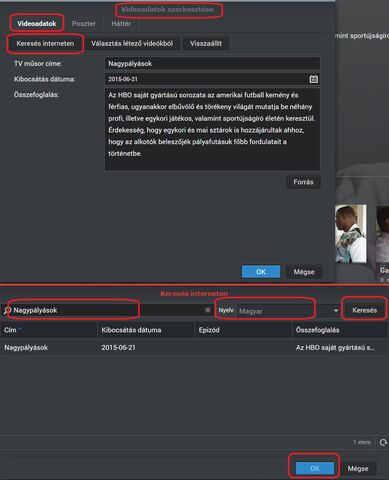Viewport: 389px width, 480px height.
Task: Click the Keresés search button
Action: [364, 310]
